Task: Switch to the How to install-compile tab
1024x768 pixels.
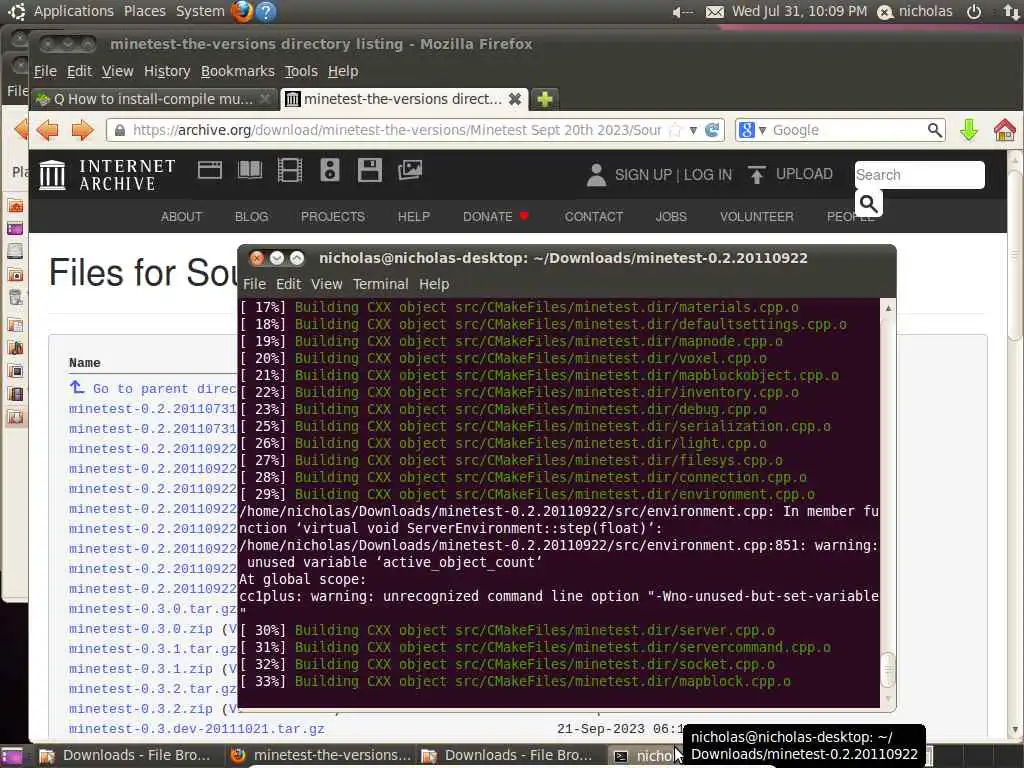Action: point(154,99)
